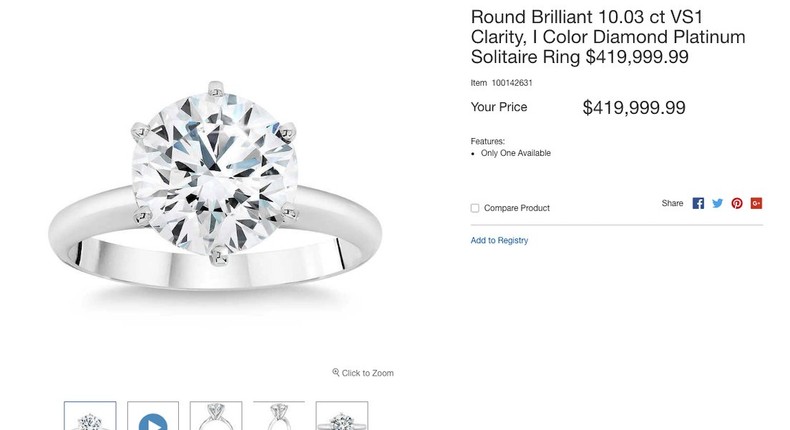The width and height of the screenshot is (790, 430).
Task: Open the Add to Registry link
Action: [x=499, y=241]
